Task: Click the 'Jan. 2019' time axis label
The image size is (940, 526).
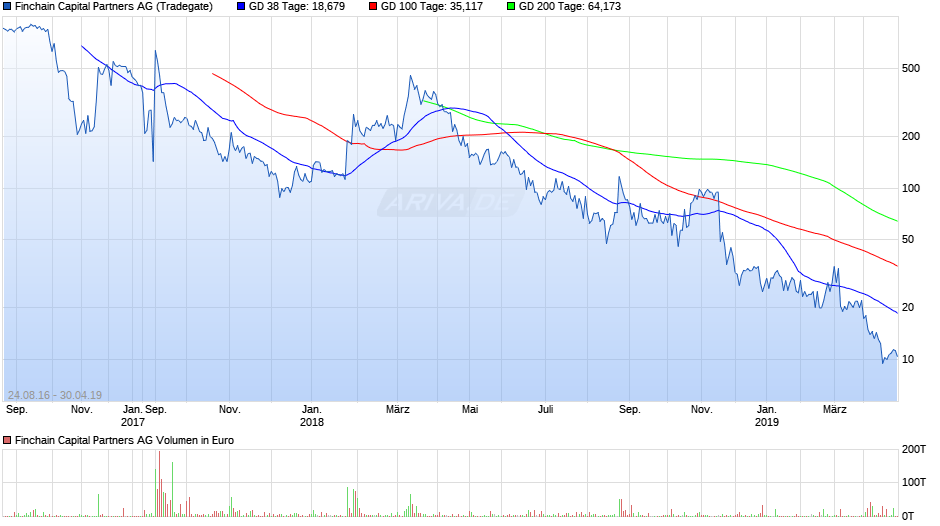Action: point(767,416)
